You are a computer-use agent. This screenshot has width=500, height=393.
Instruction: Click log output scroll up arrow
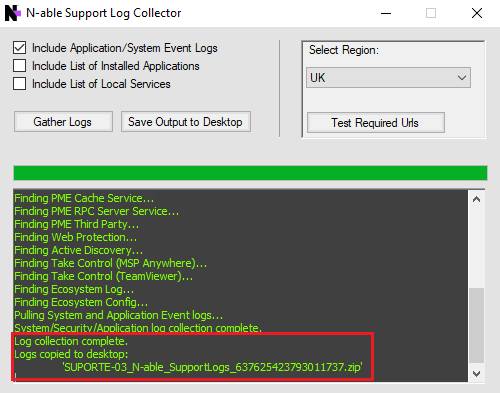(476, 199)
